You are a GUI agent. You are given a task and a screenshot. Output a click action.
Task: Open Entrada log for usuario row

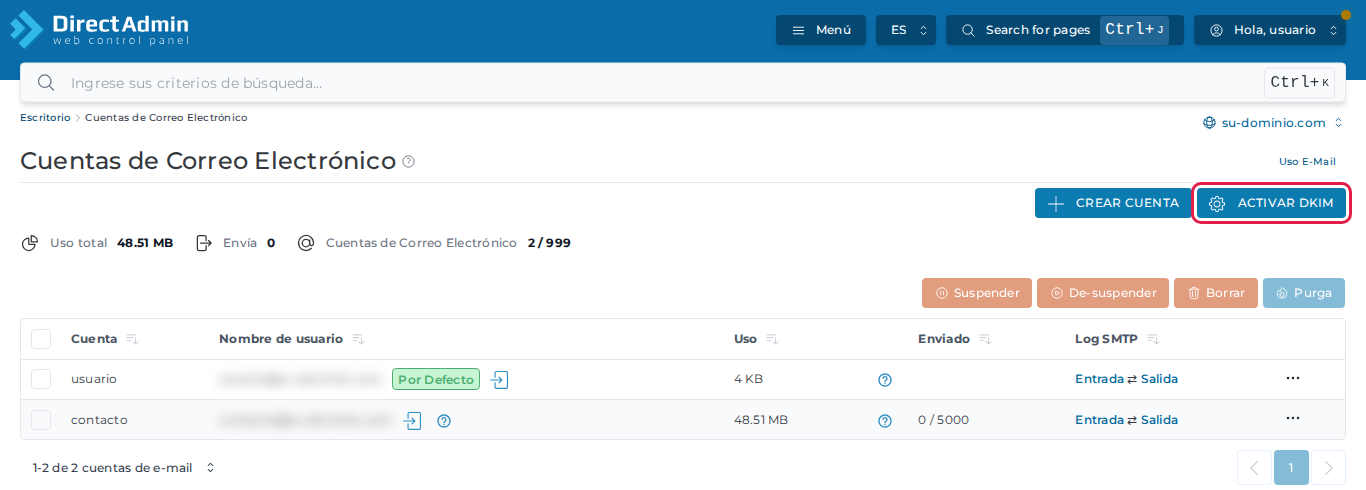1099,380
